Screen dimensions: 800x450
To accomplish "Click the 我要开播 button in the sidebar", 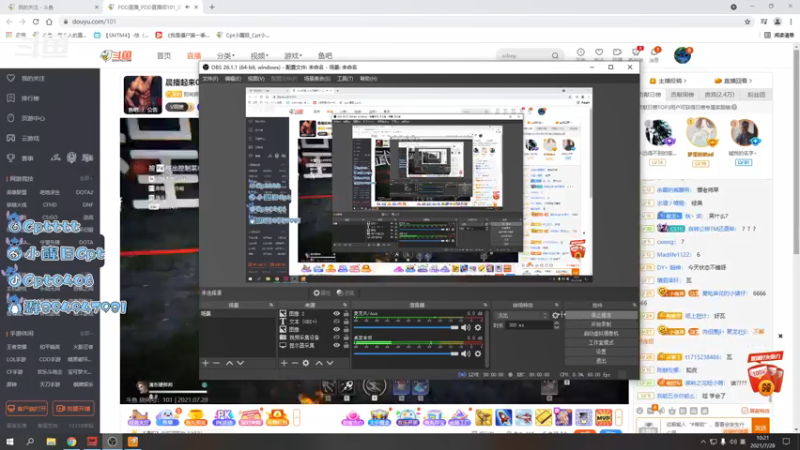I will [73, 409].
